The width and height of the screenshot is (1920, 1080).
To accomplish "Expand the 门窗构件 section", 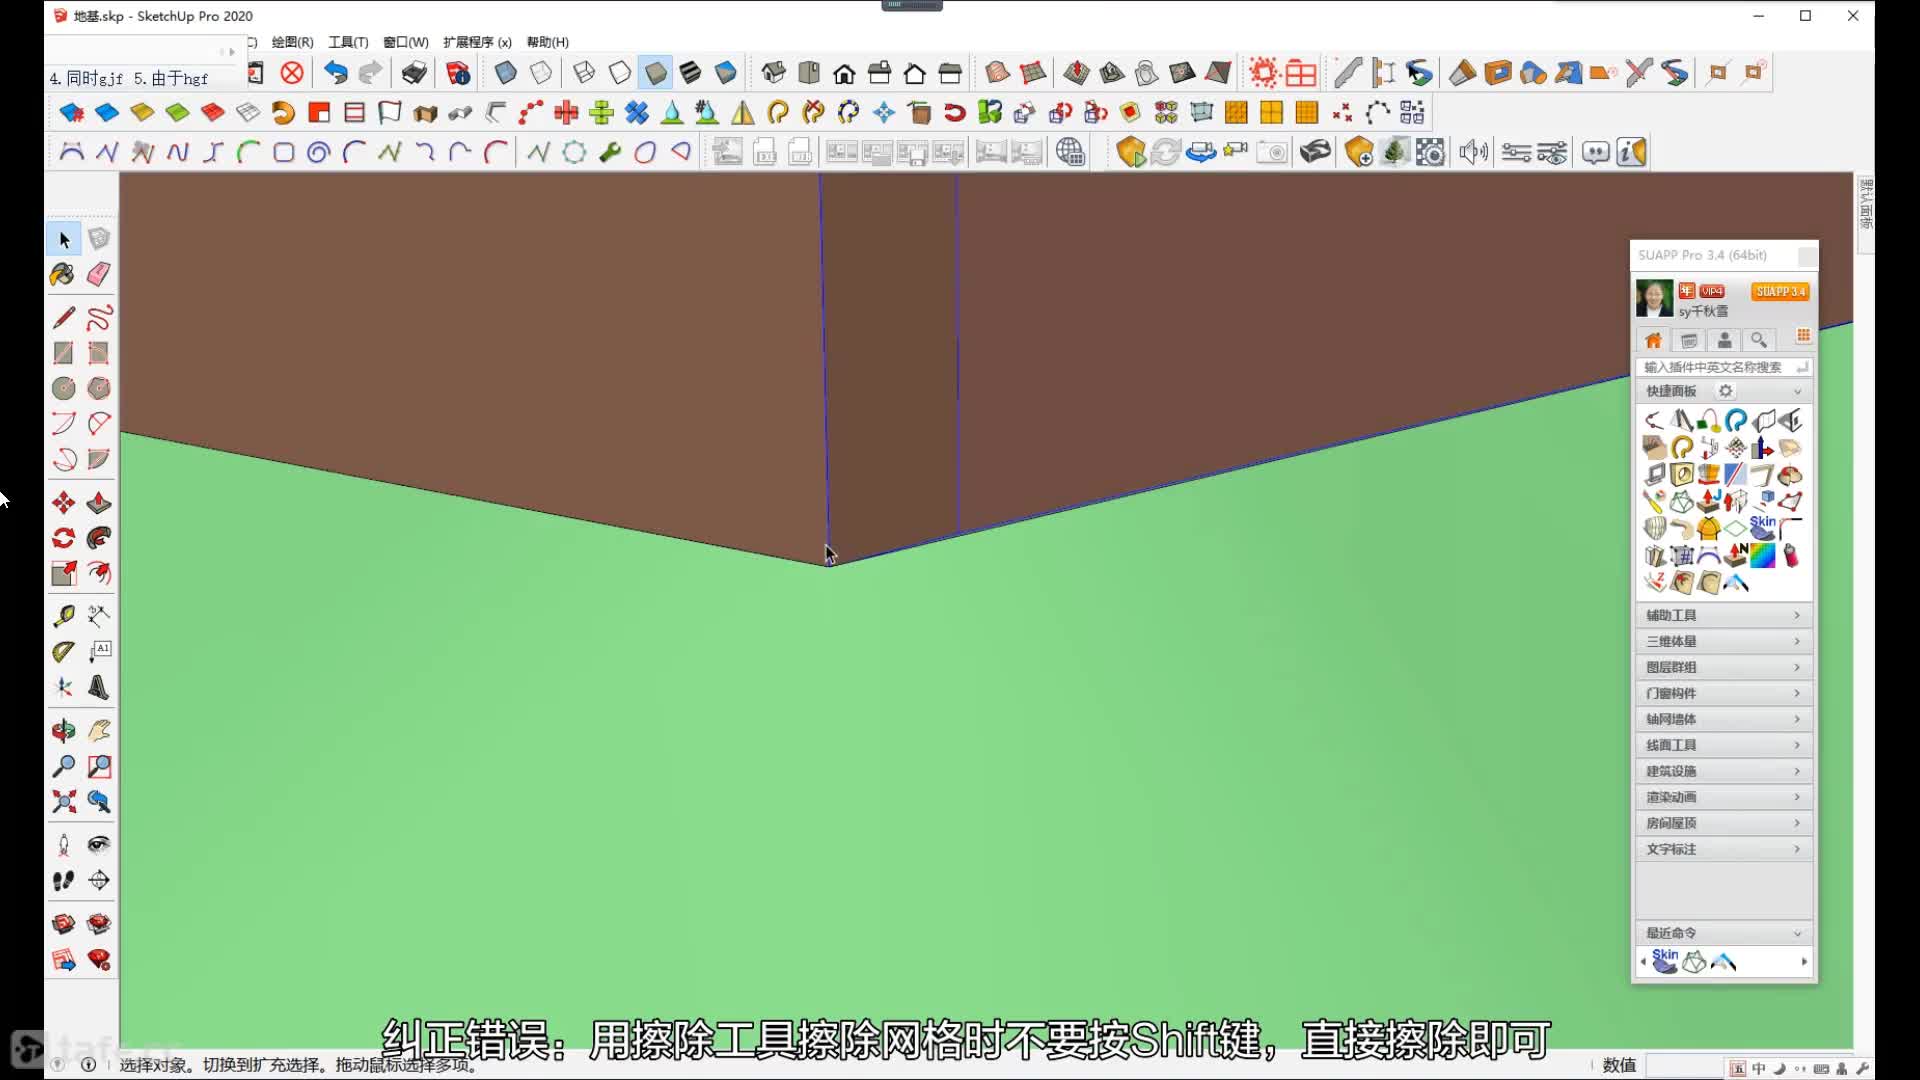I will coord(1724,693).
